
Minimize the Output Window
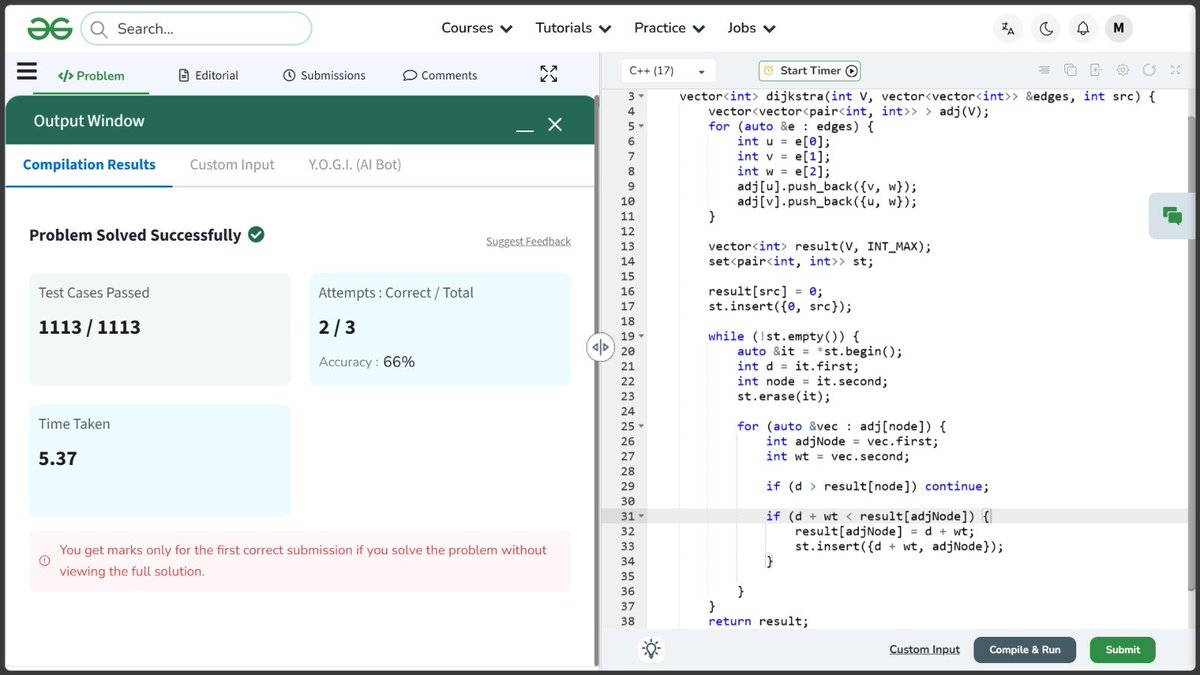point(524,129)
